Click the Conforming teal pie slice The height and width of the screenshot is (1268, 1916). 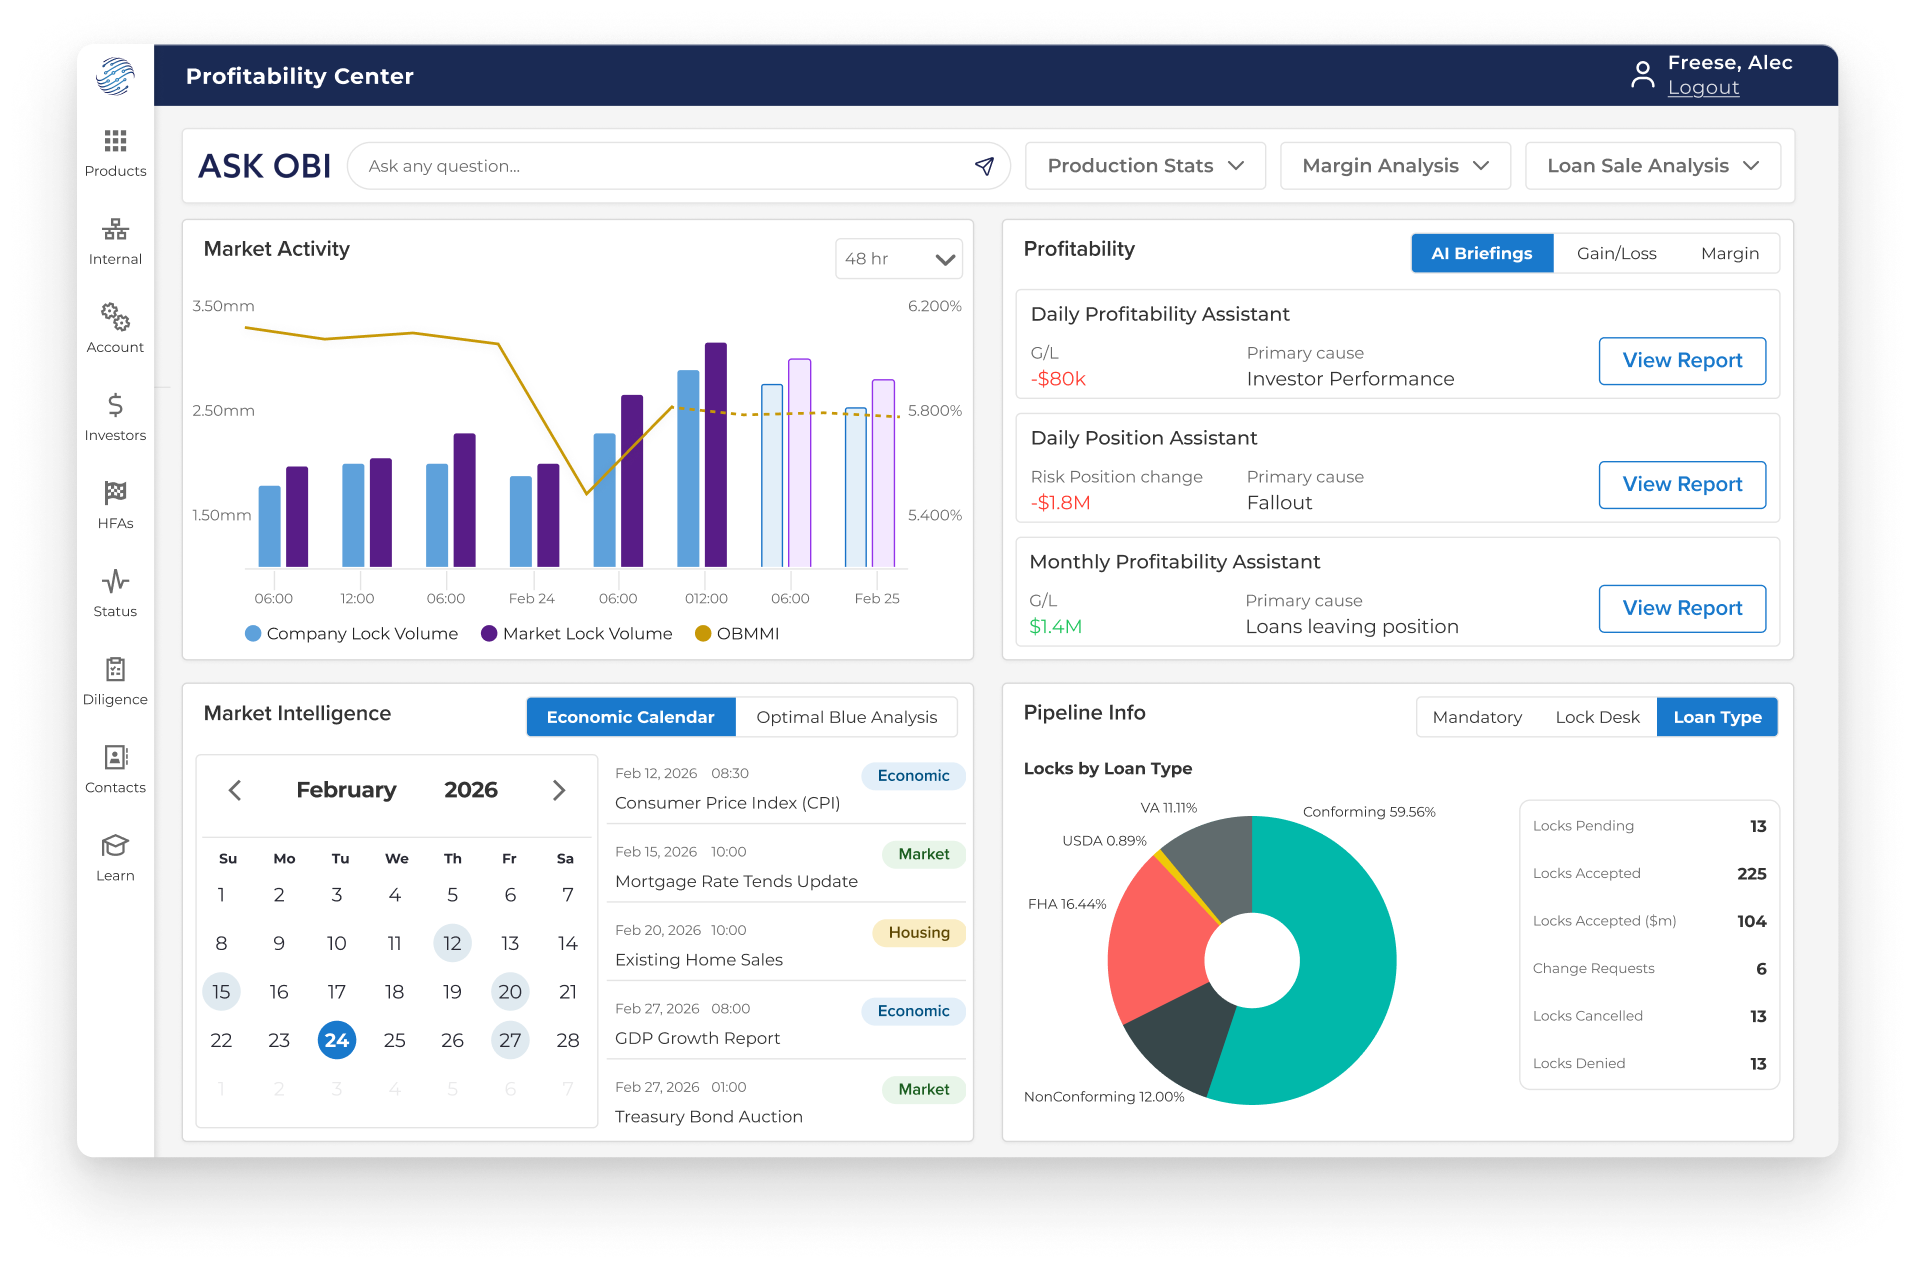click(x=1340, y=960)
